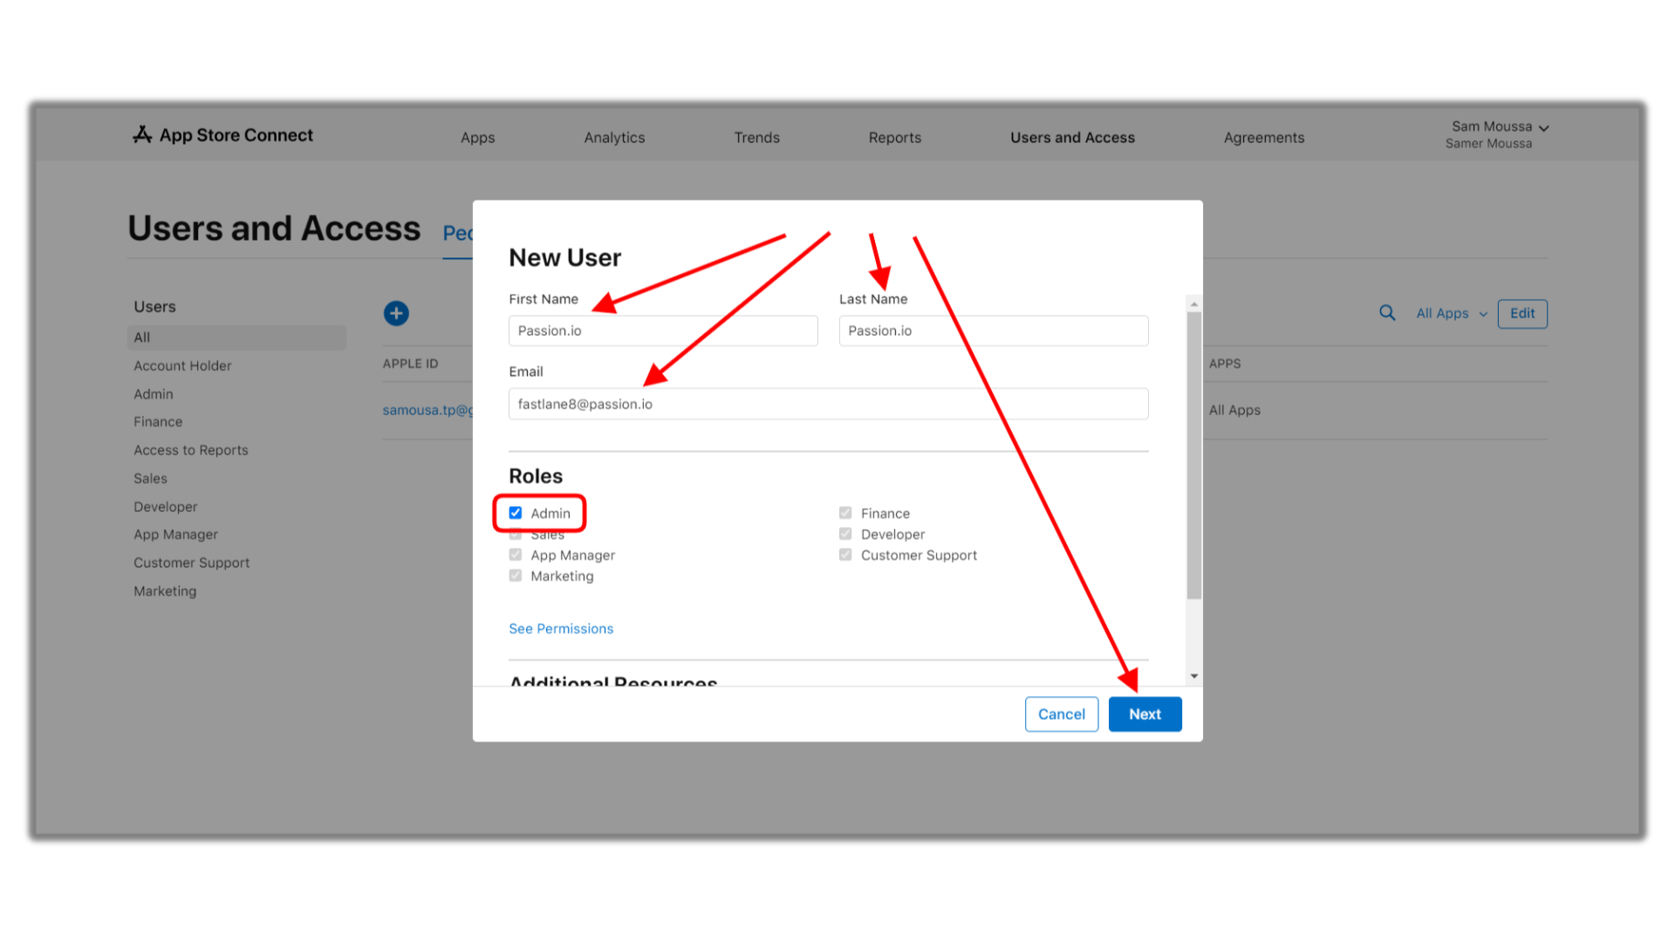Select Finance in Users sidebar
1675x942 pixels.
click(158, 422)
